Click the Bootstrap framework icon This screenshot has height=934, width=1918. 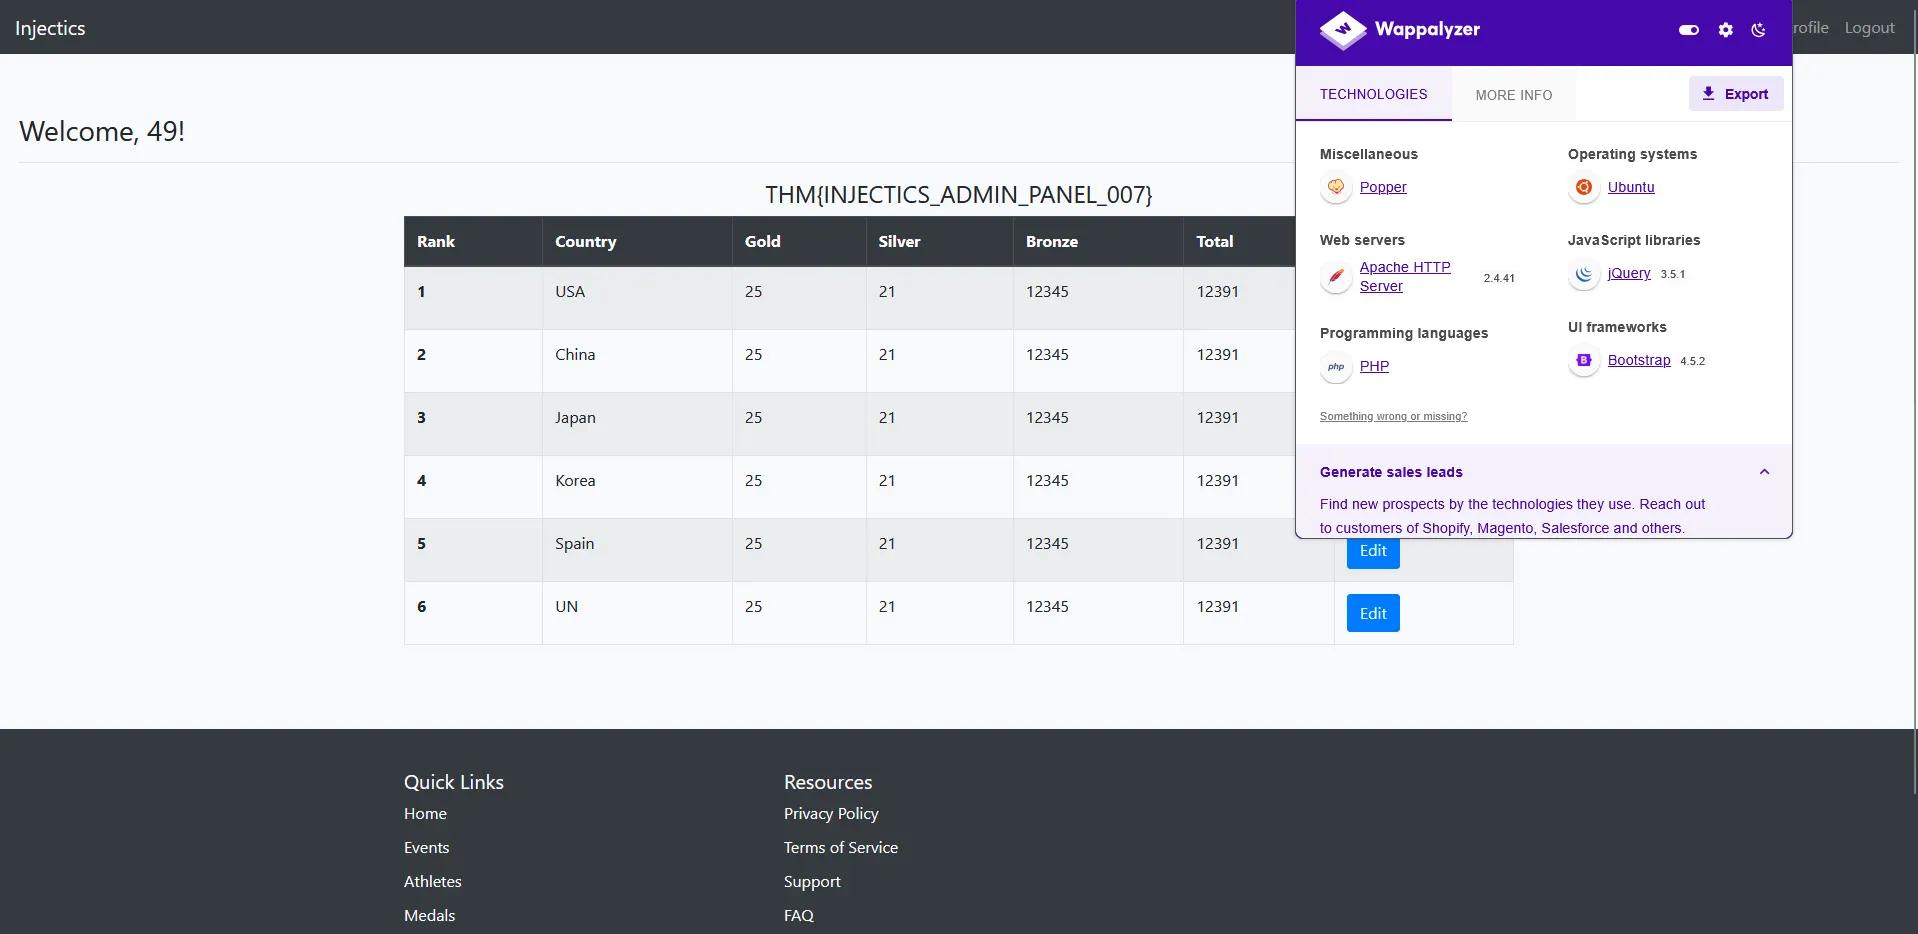[x=1583, y=360]
